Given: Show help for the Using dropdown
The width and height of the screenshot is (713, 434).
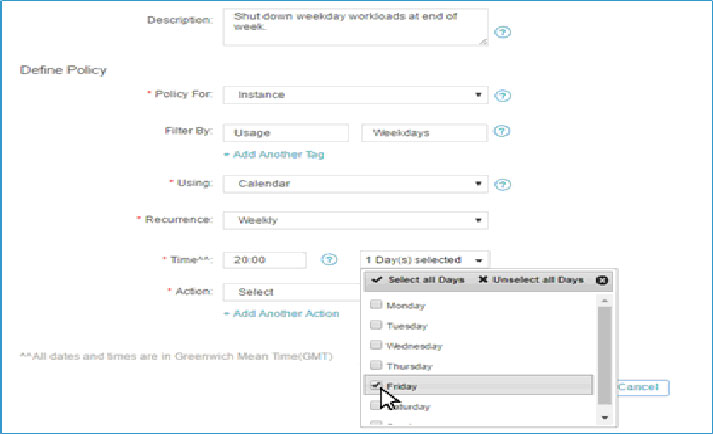Looking at the screenshot, I should point(502,184).
